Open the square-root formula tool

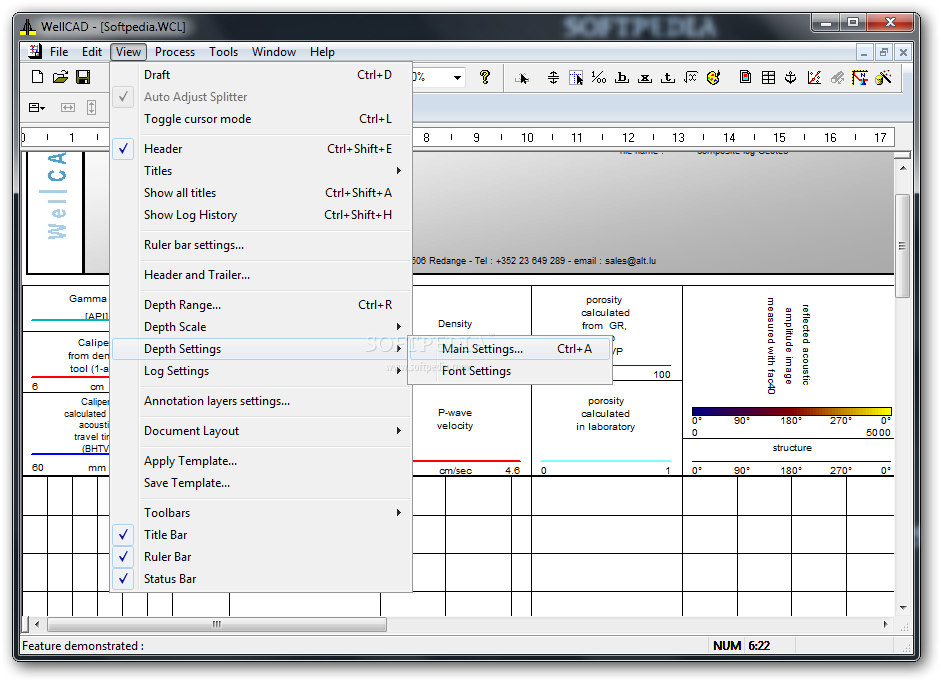(691, 77)
